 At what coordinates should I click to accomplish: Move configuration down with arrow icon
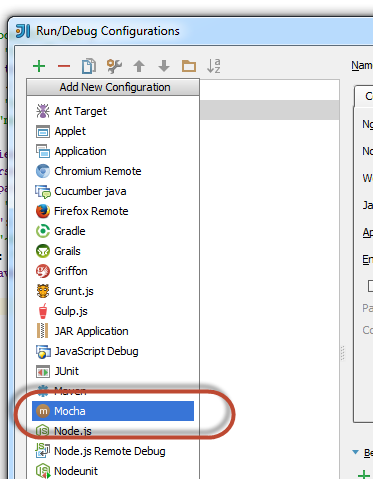164,66
